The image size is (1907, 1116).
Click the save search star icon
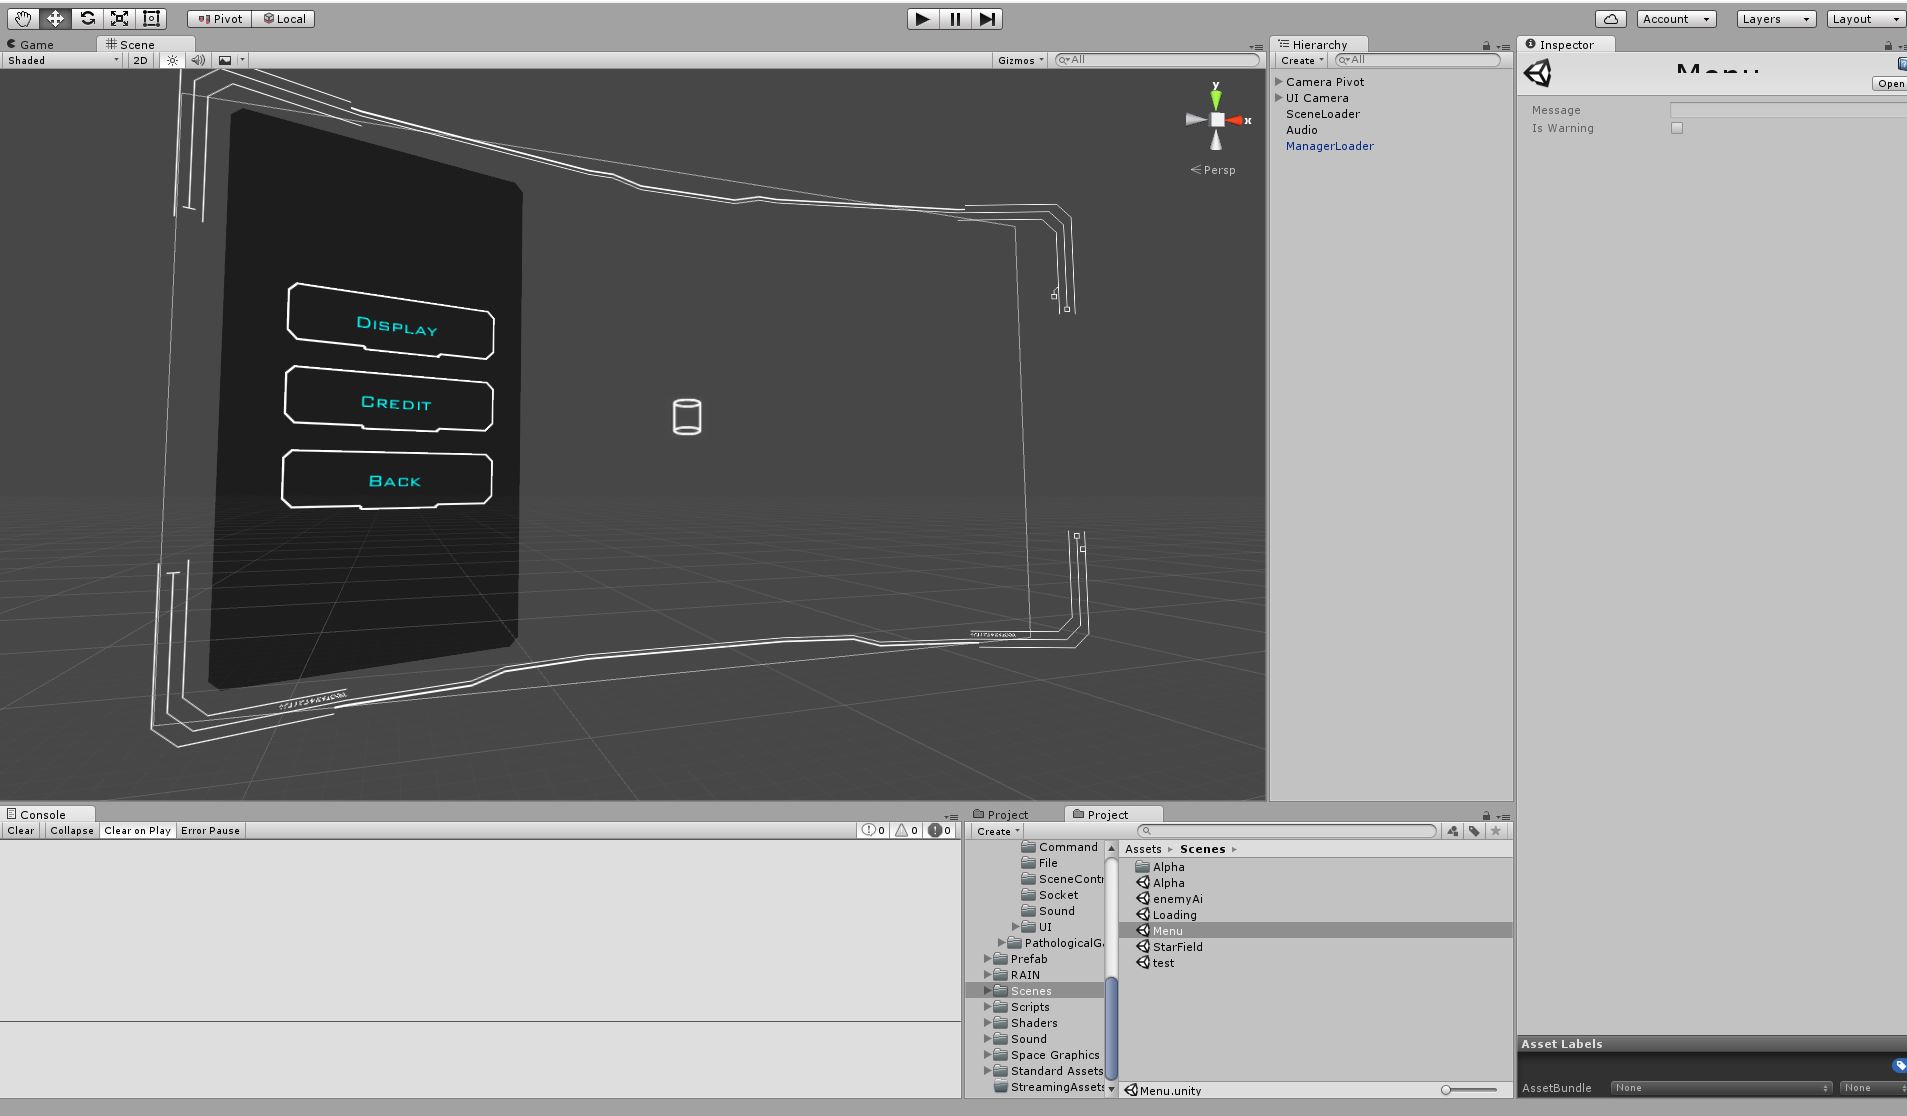tap(1496, 831)
